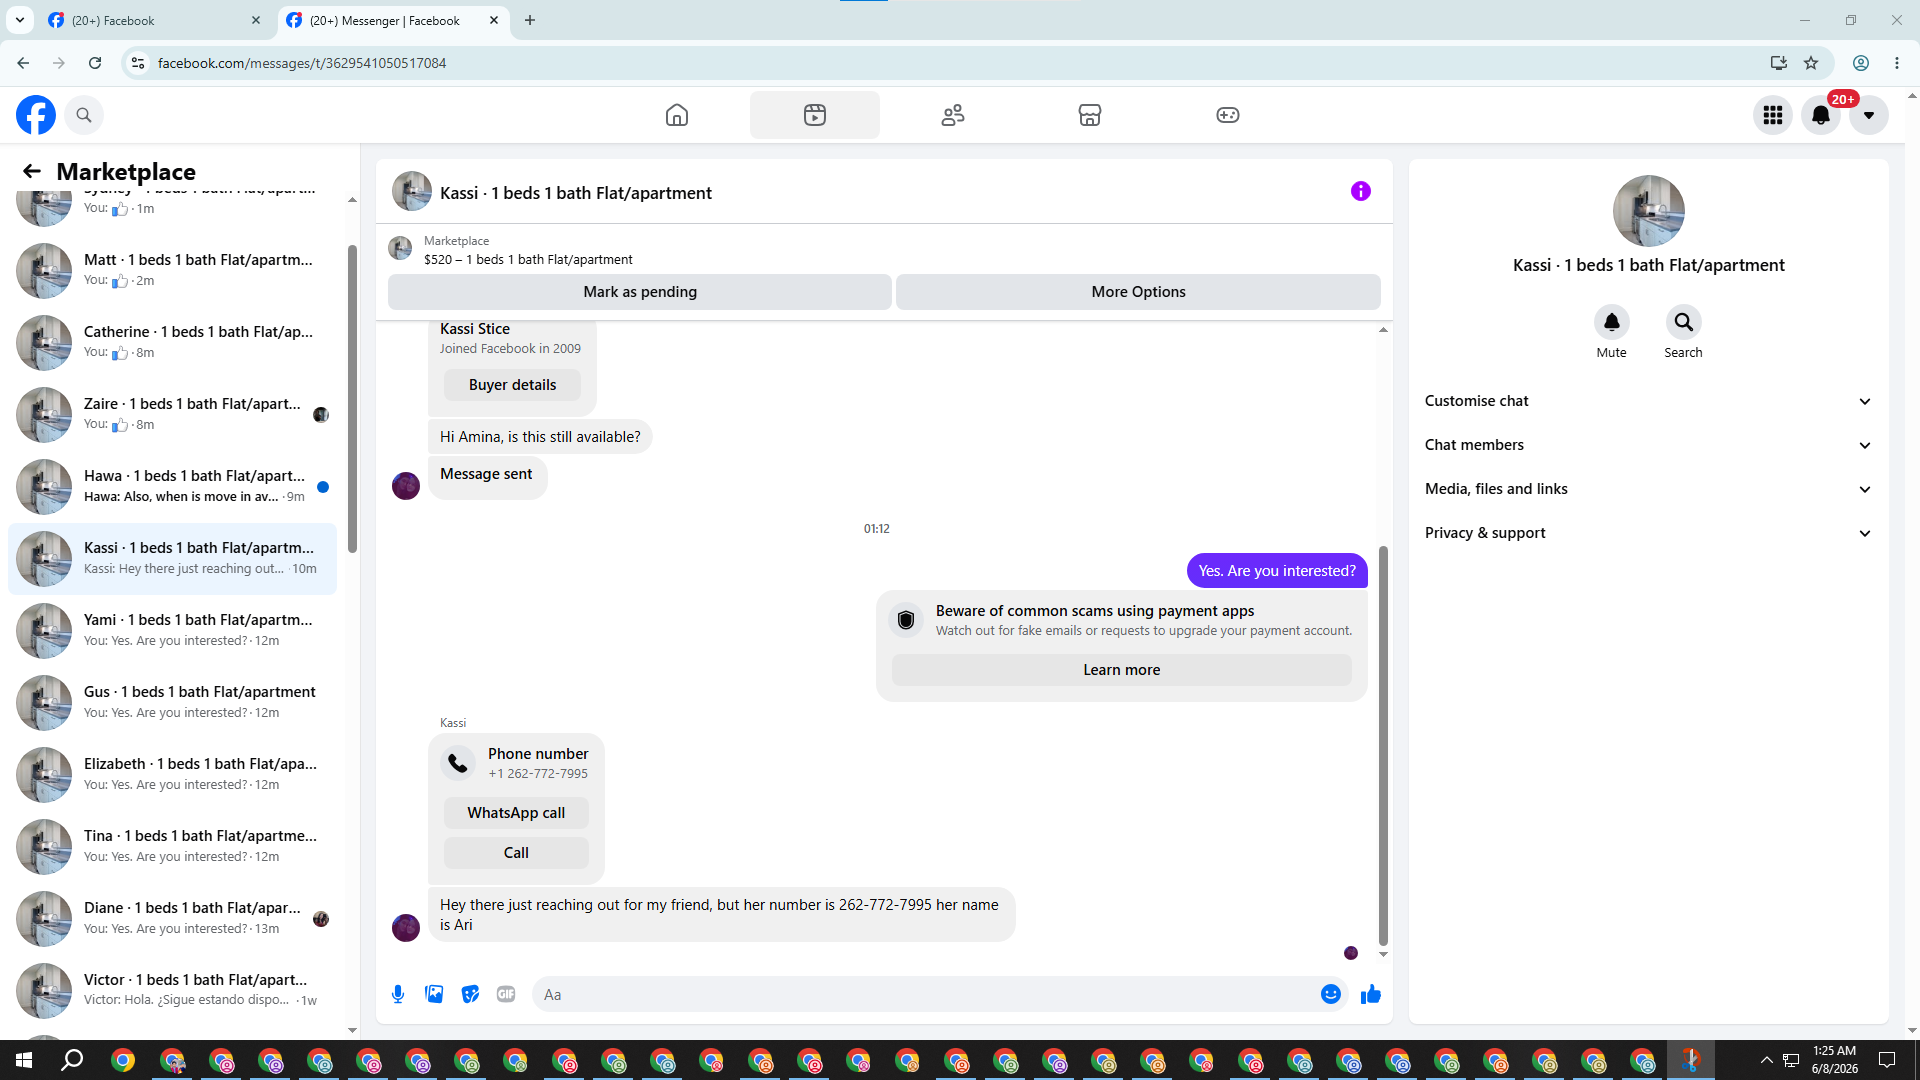Click the phone icon in Kassi's card
Screen dimensions: 1920x1080
(x=458, y=763)
